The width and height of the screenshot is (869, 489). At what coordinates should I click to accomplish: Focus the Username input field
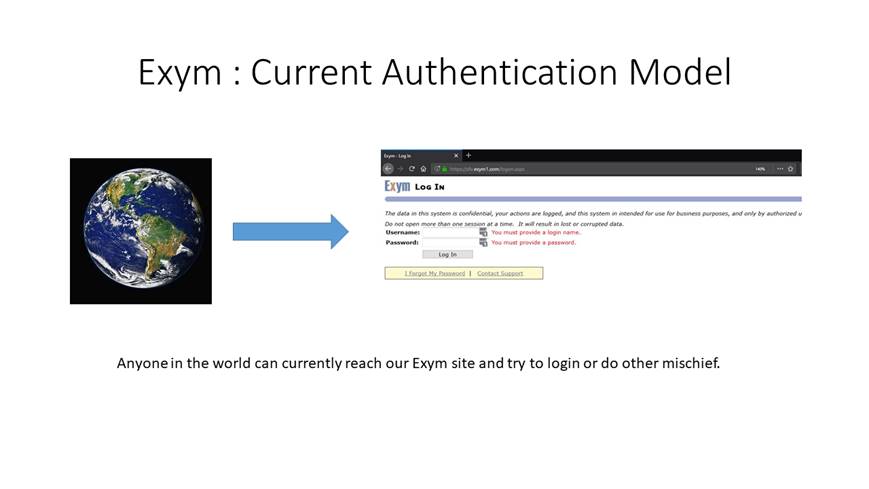tap(451, 232)
